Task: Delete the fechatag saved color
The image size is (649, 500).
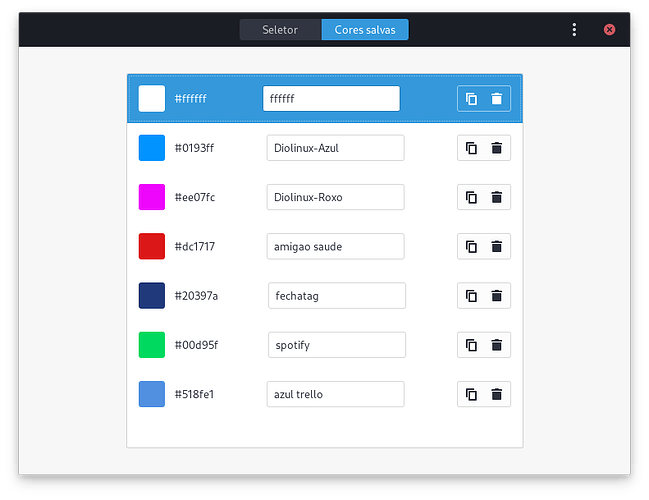Action: pos(497,296)
